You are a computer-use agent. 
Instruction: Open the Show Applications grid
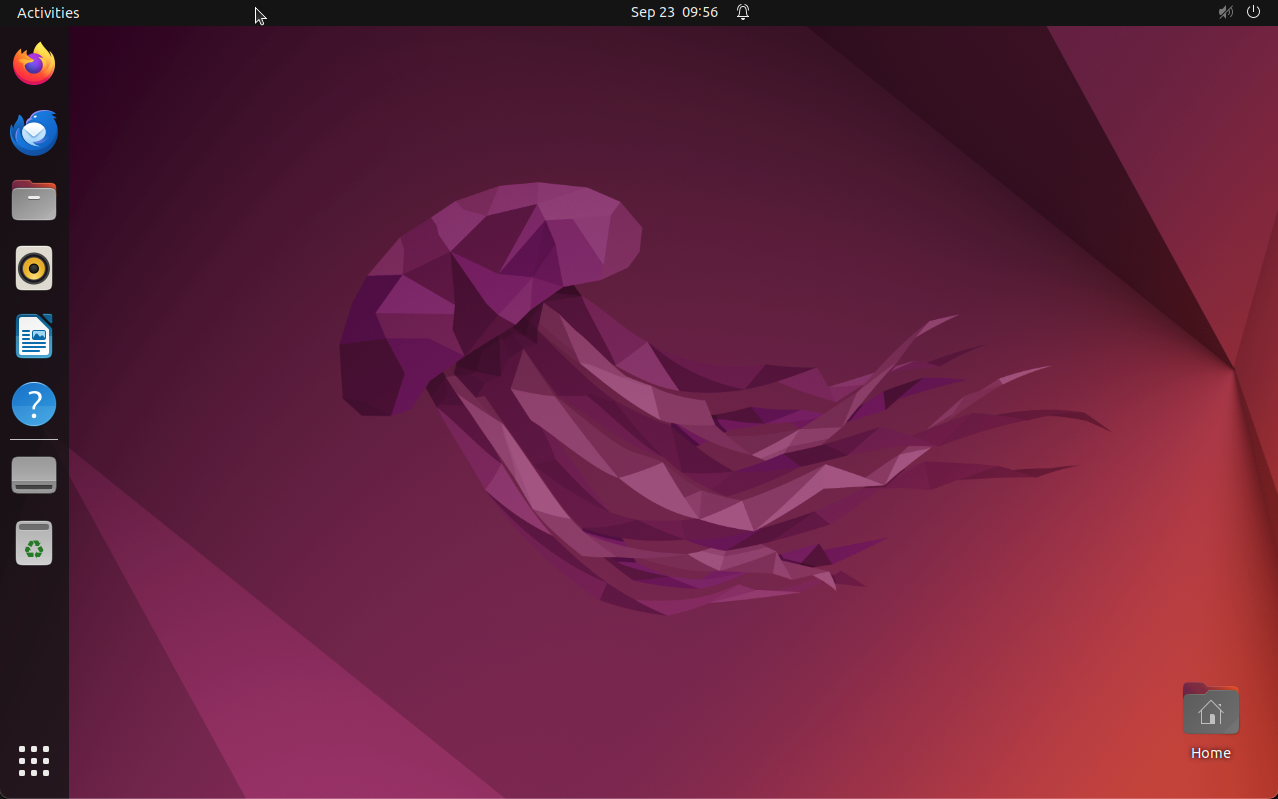coord(33,760)
